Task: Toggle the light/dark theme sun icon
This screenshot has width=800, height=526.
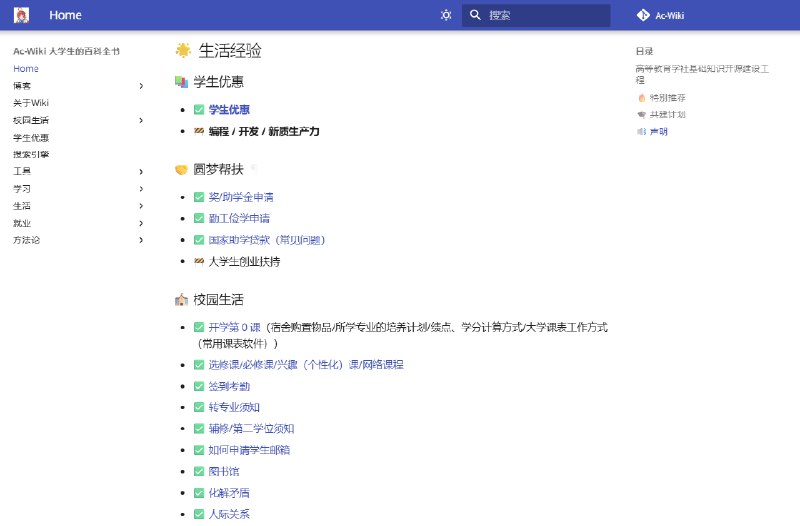Action: 446,15
